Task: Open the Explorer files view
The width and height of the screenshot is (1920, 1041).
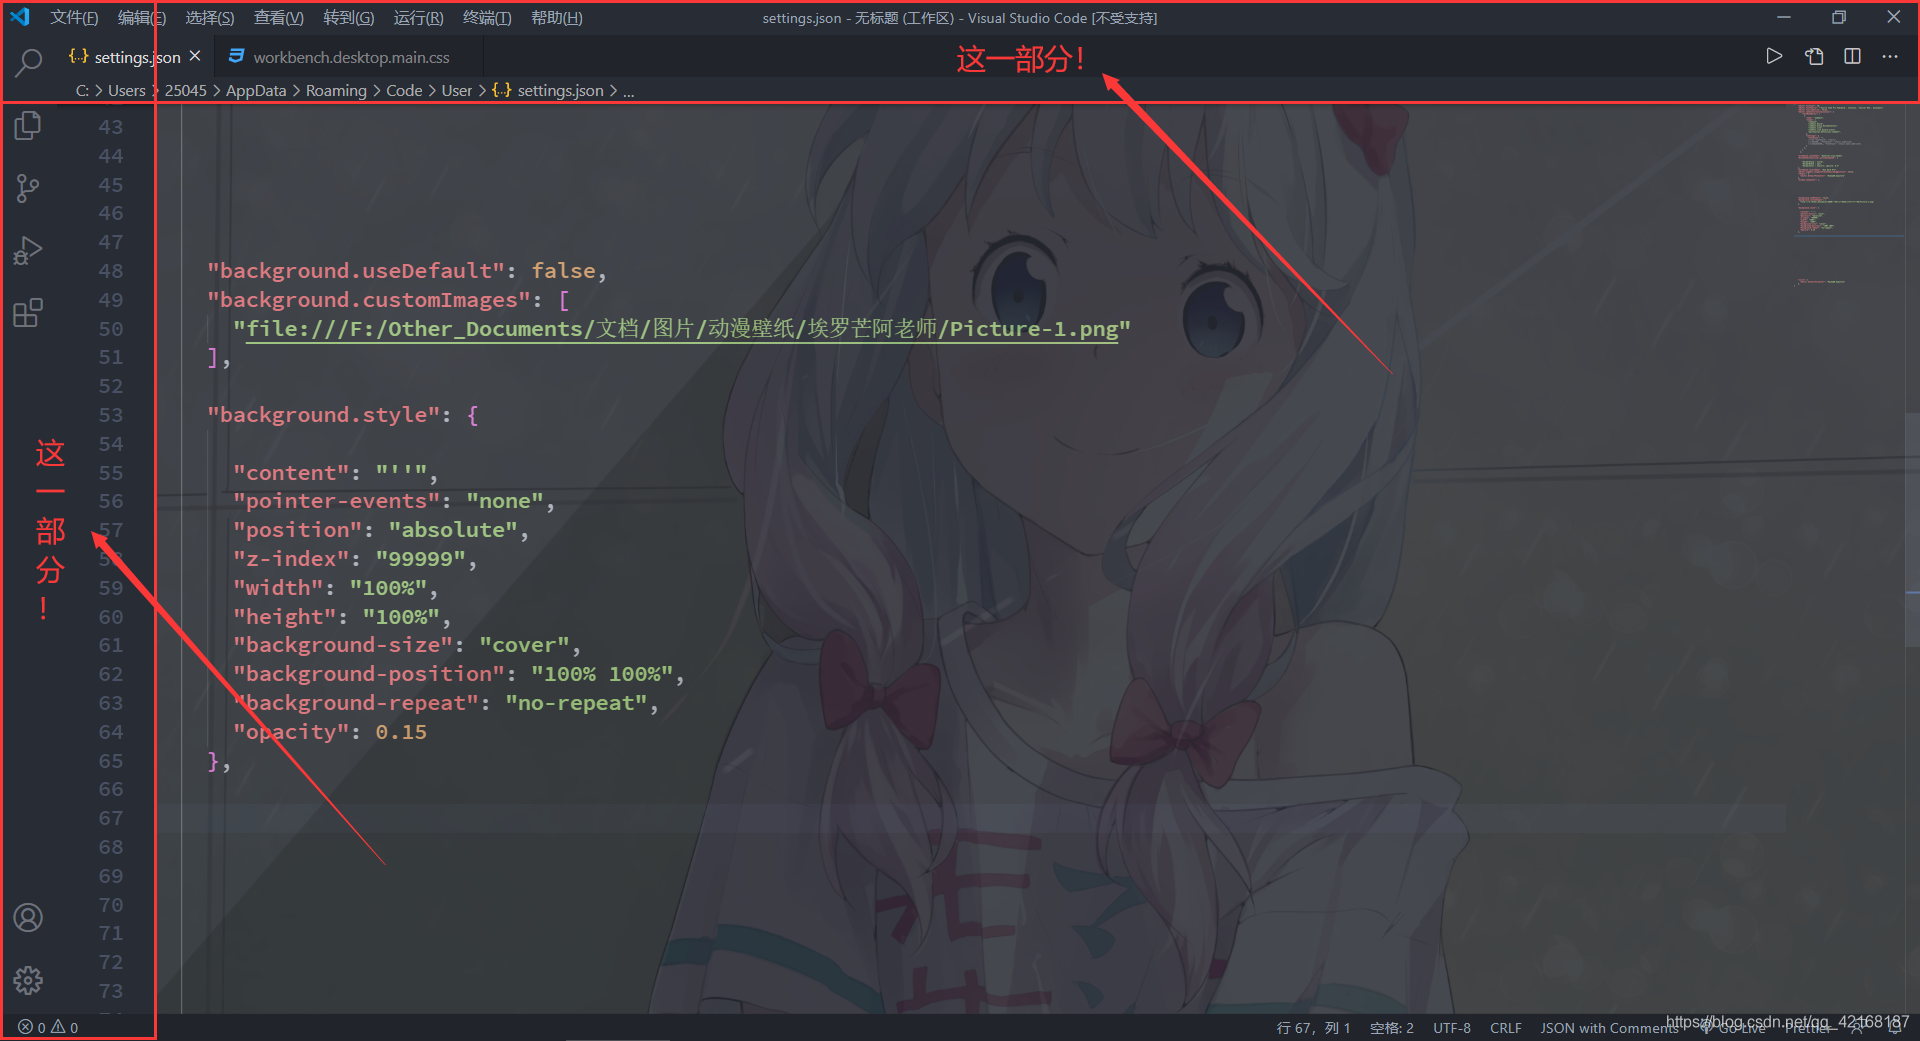Action: 28,126
